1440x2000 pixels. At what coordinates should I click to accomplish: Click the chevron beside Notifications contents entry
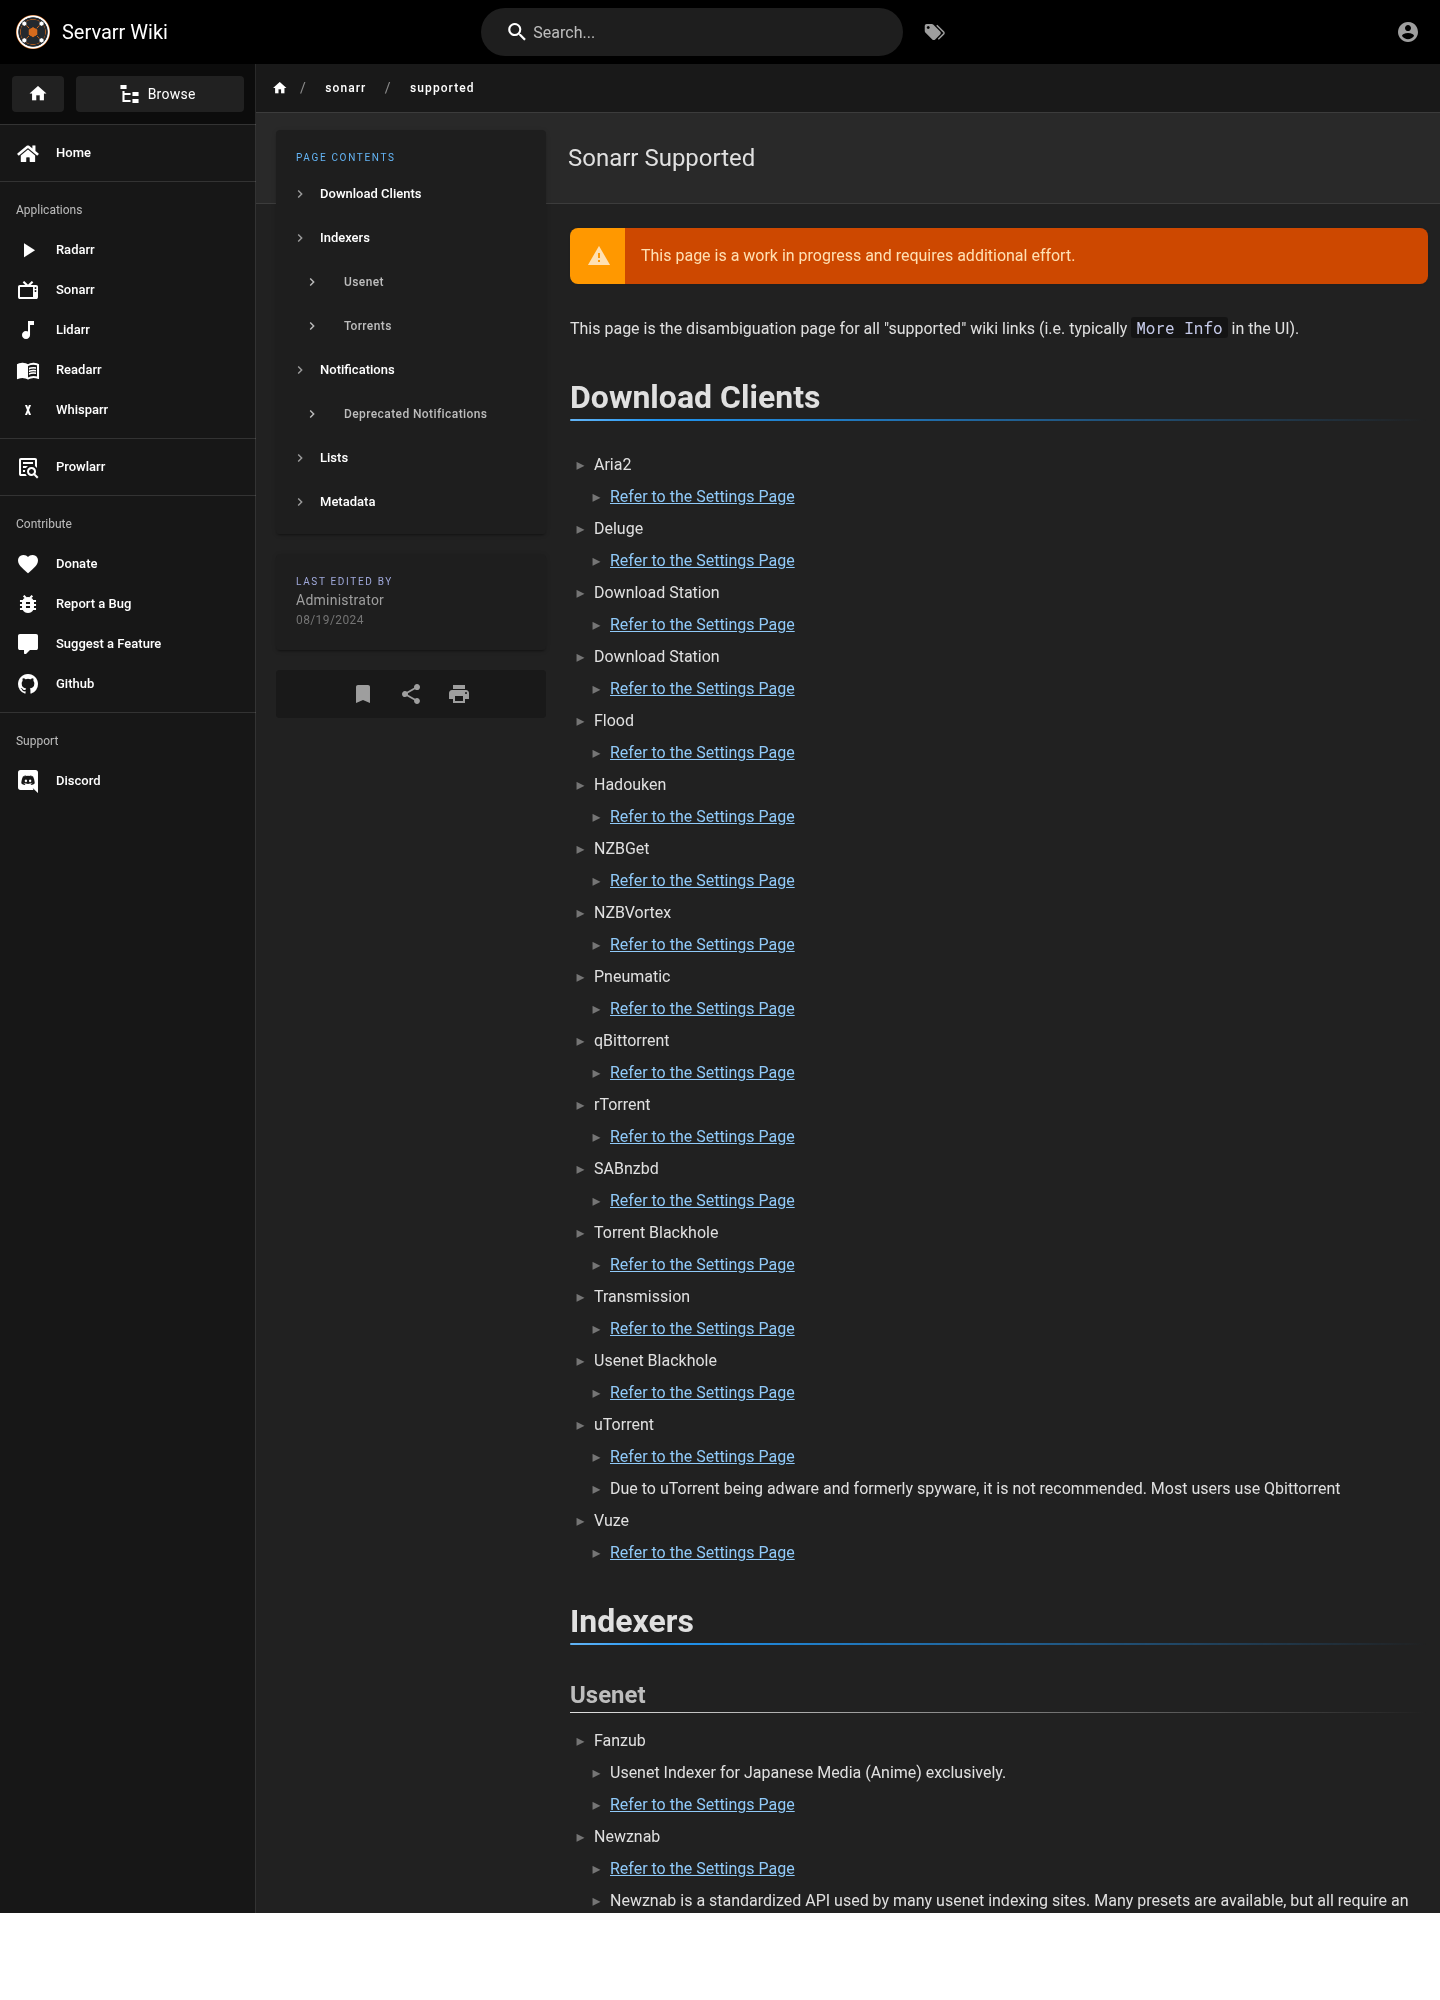point(300,370)
